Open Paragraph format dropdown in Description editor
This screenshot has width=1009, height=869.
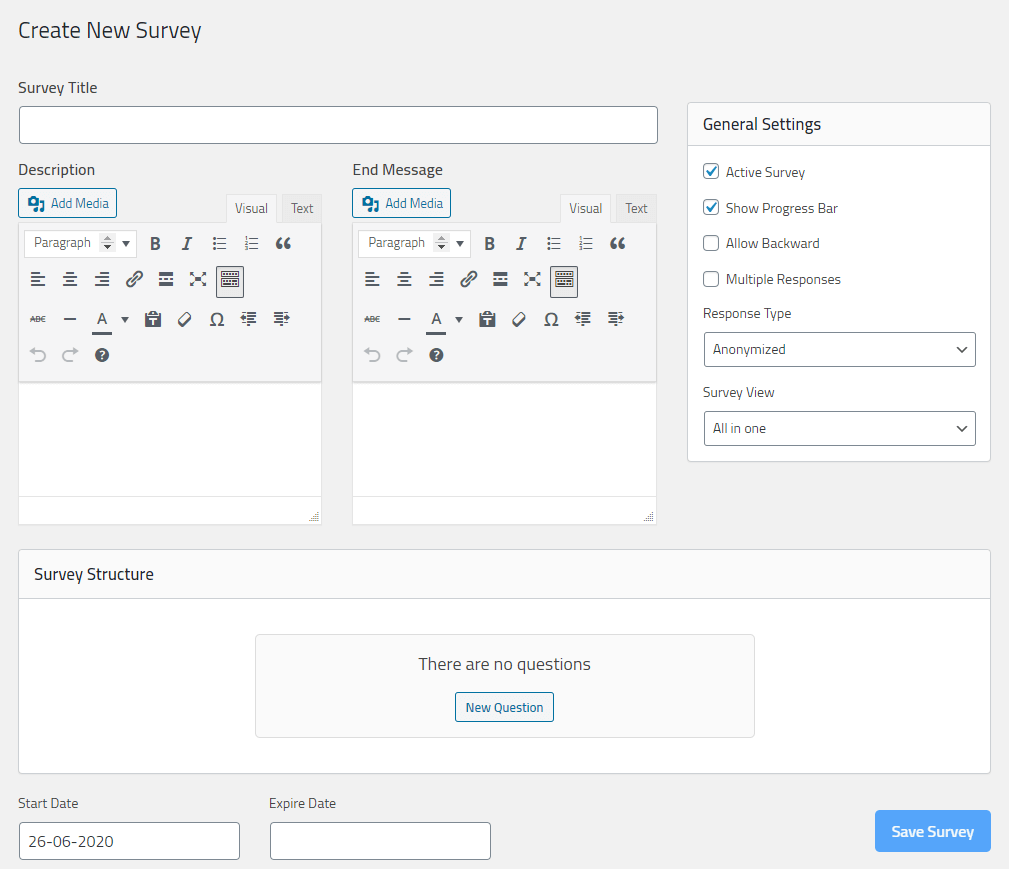click(80, 243)
